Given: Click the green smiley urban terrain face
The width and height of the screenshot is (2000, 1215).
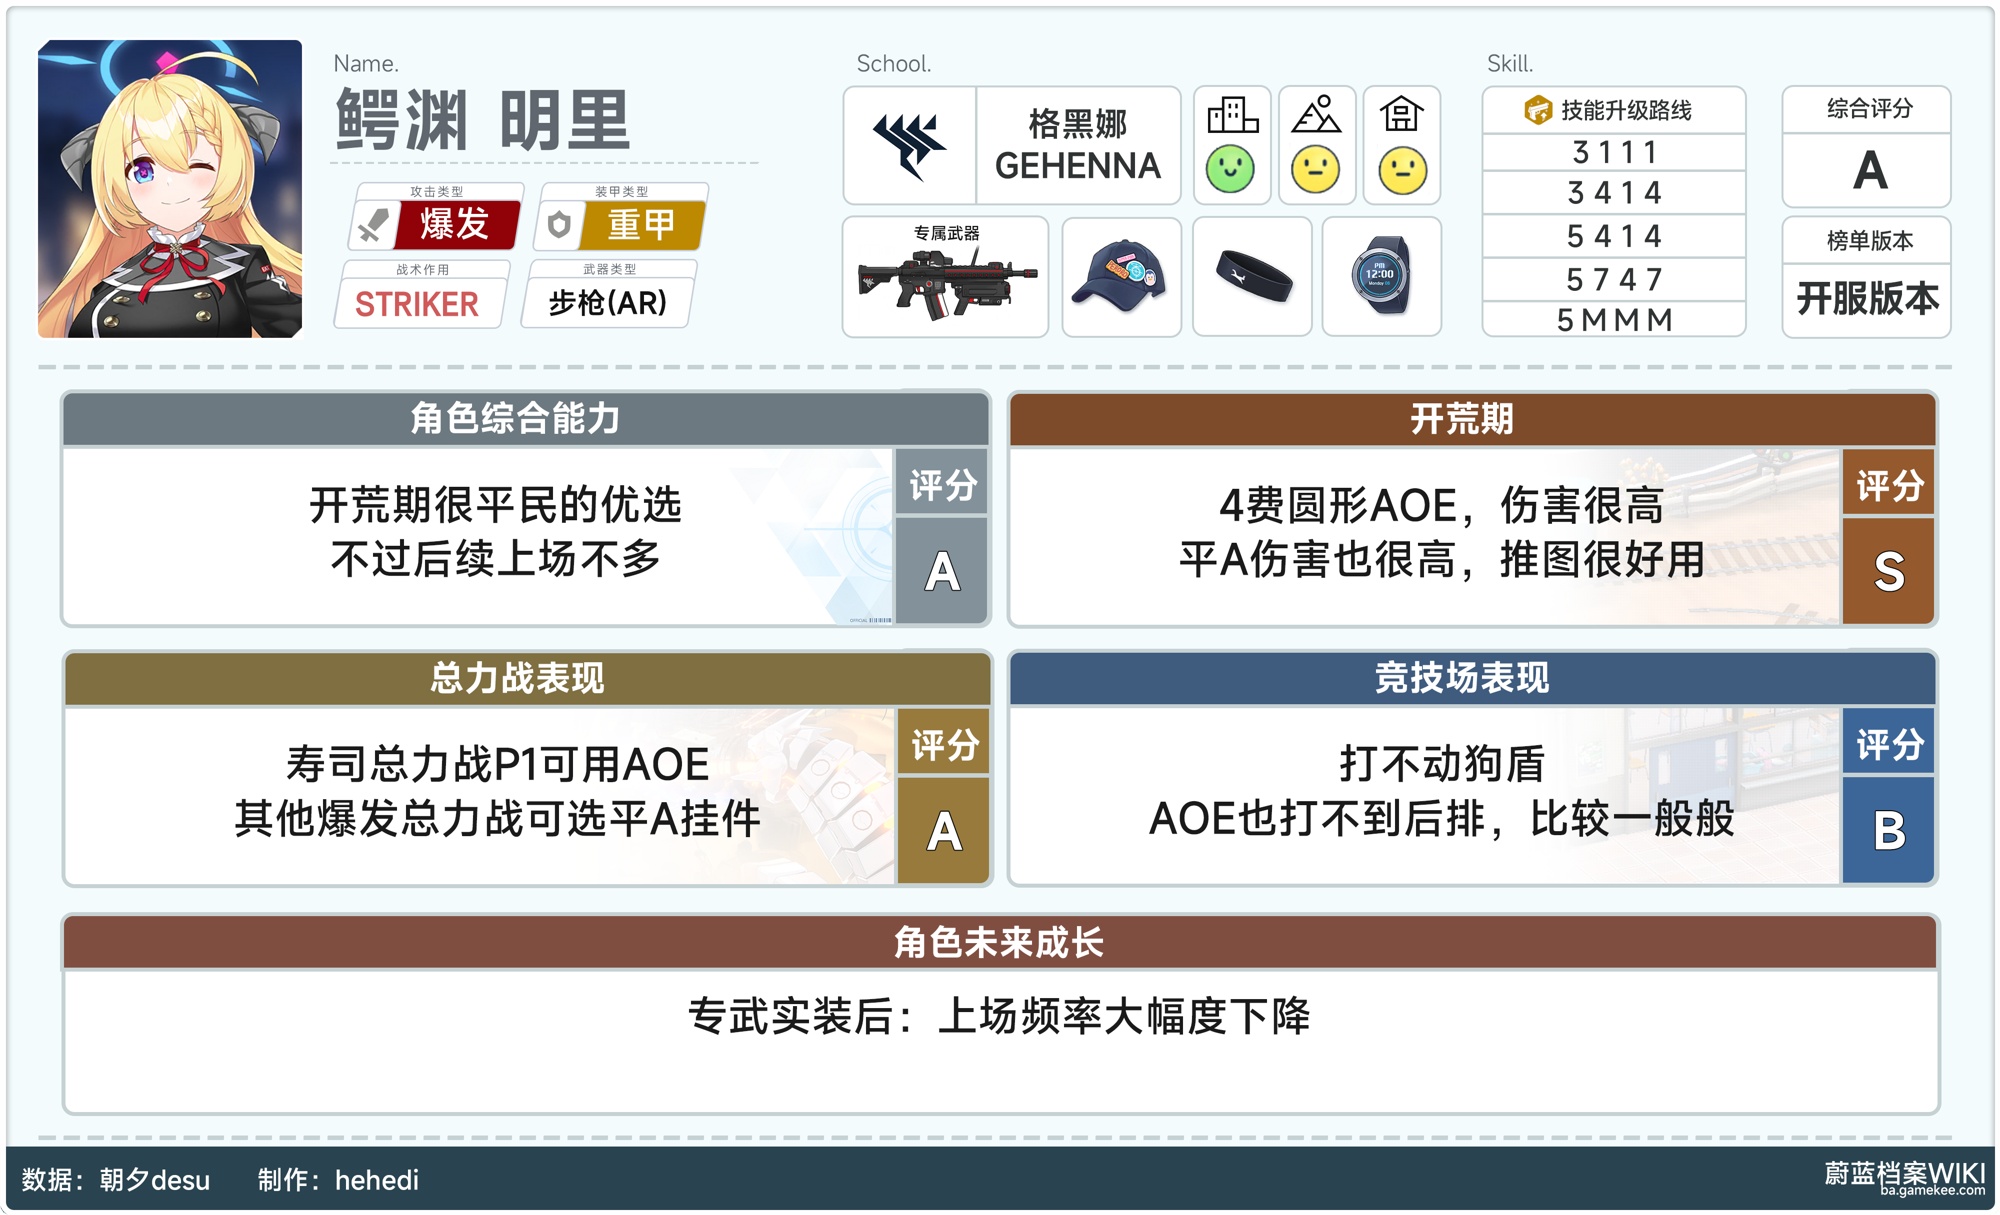Looking at the screenshot, I should [1230, 169].
